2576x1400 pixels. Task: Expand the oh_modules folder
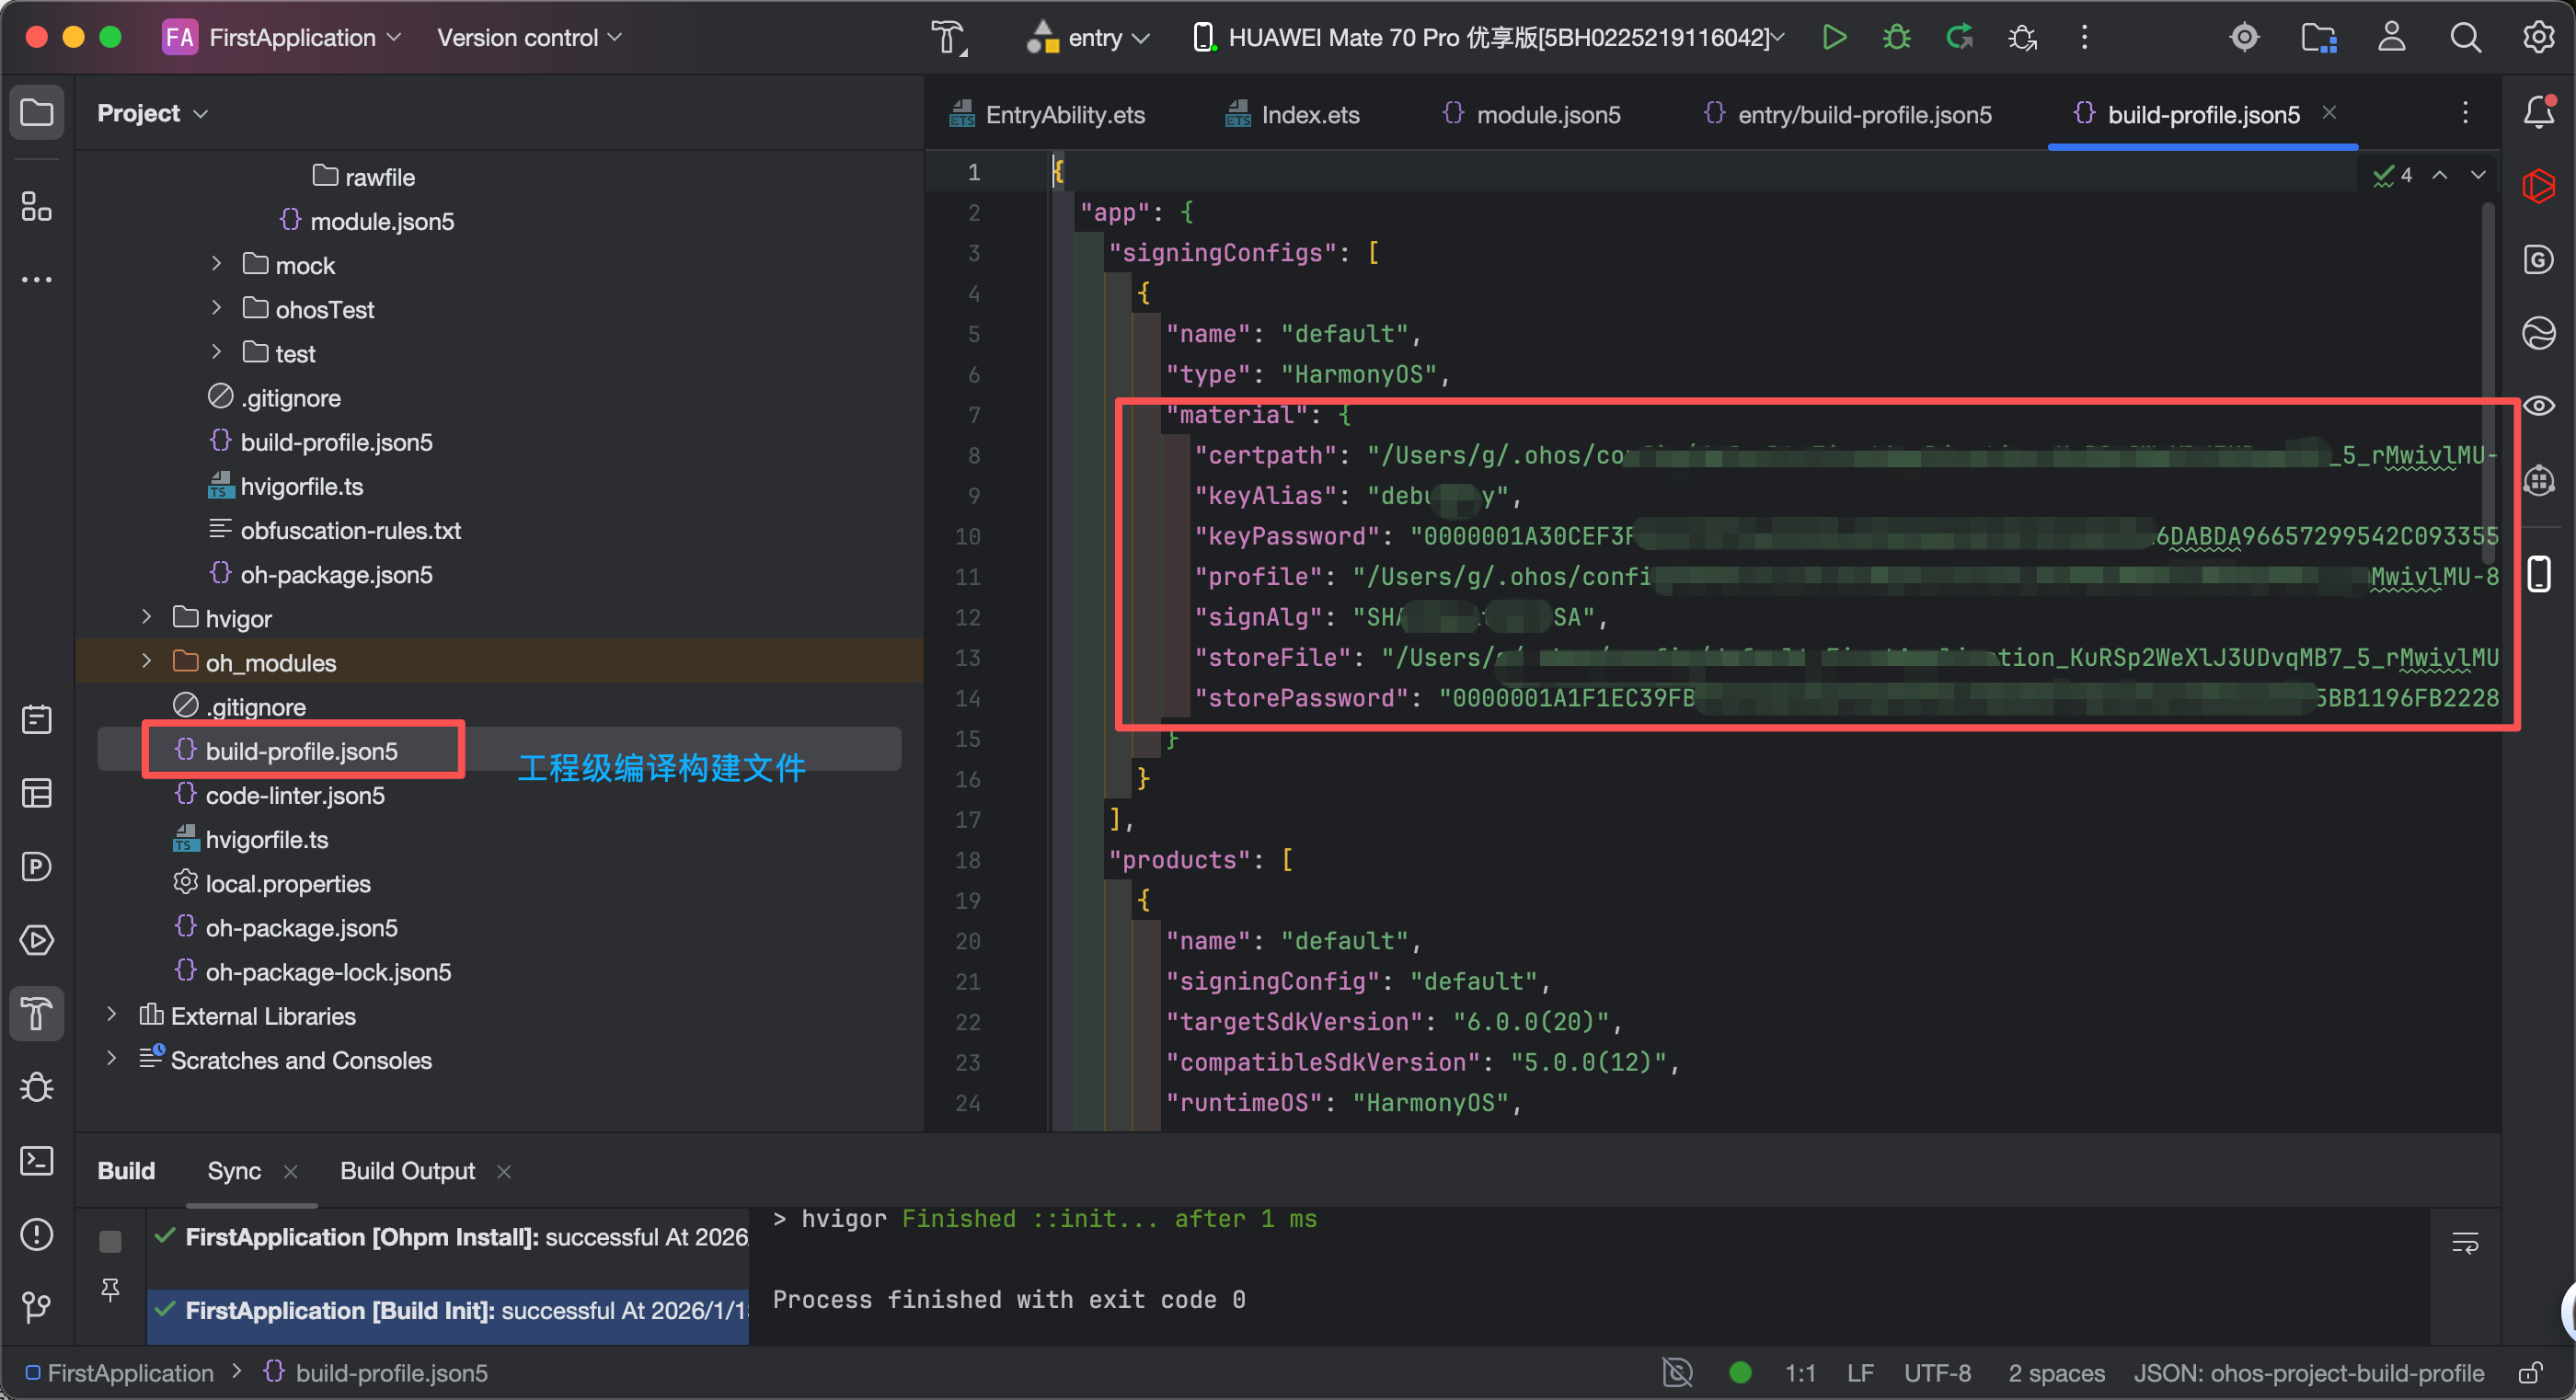pyautogui.click(x=147, y=661)
